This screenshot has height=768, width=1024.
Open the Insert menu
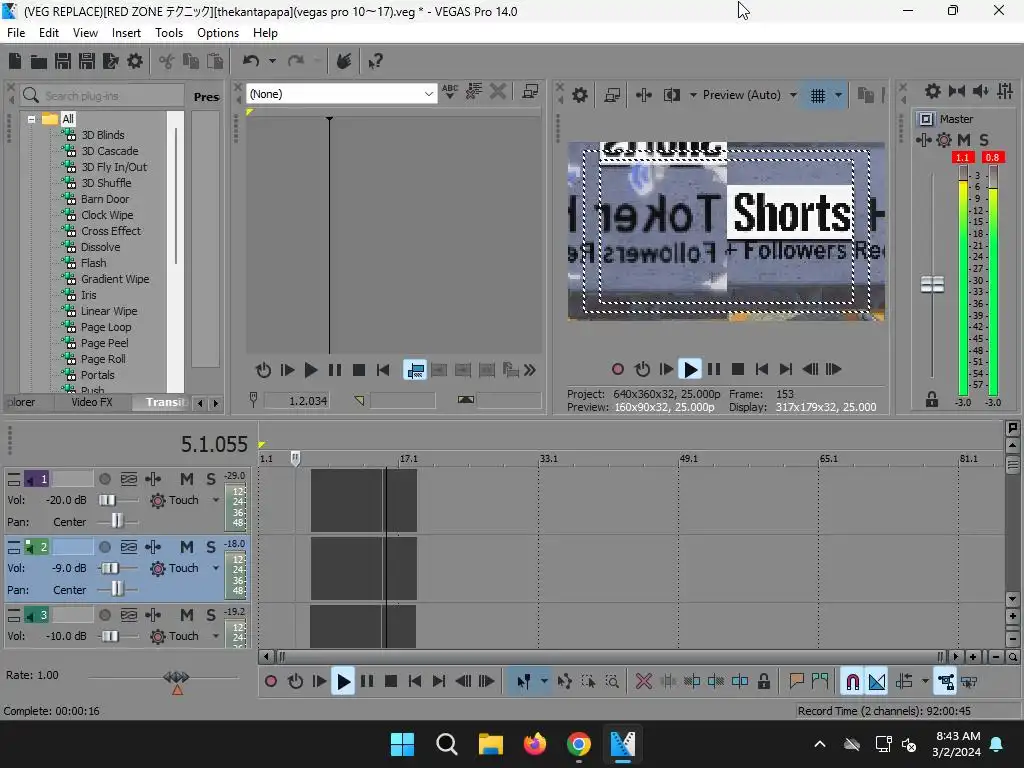click(x=126, y=33)
